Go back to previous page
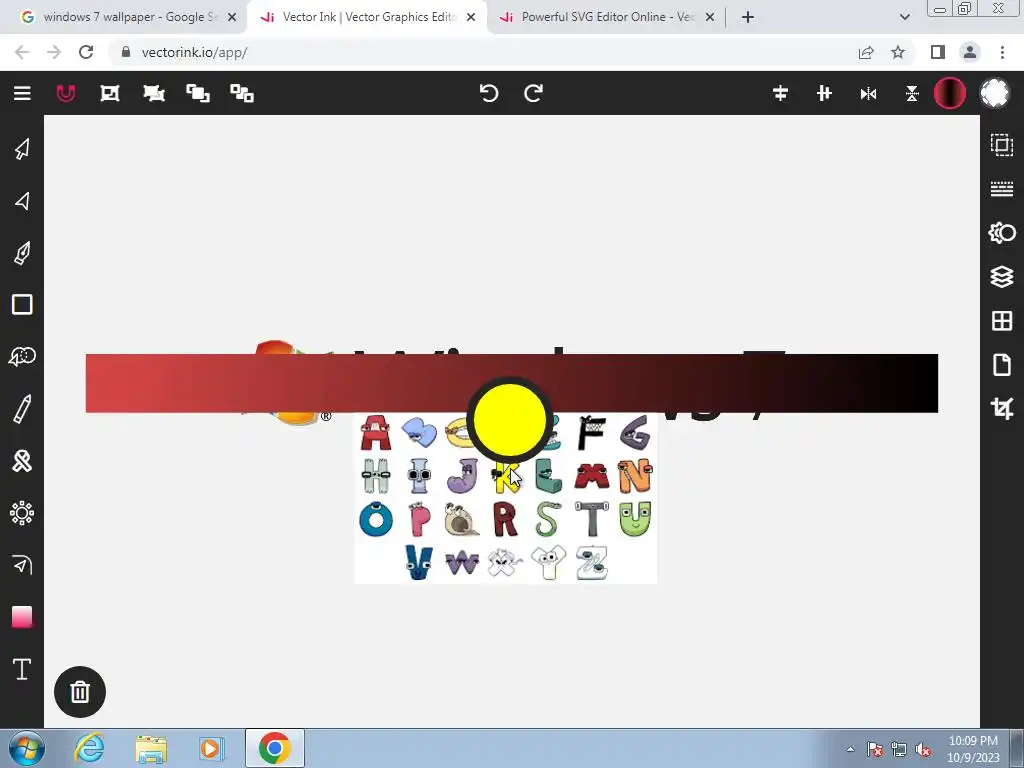Viewport: 1024px width, 768px height. point(22,52)
